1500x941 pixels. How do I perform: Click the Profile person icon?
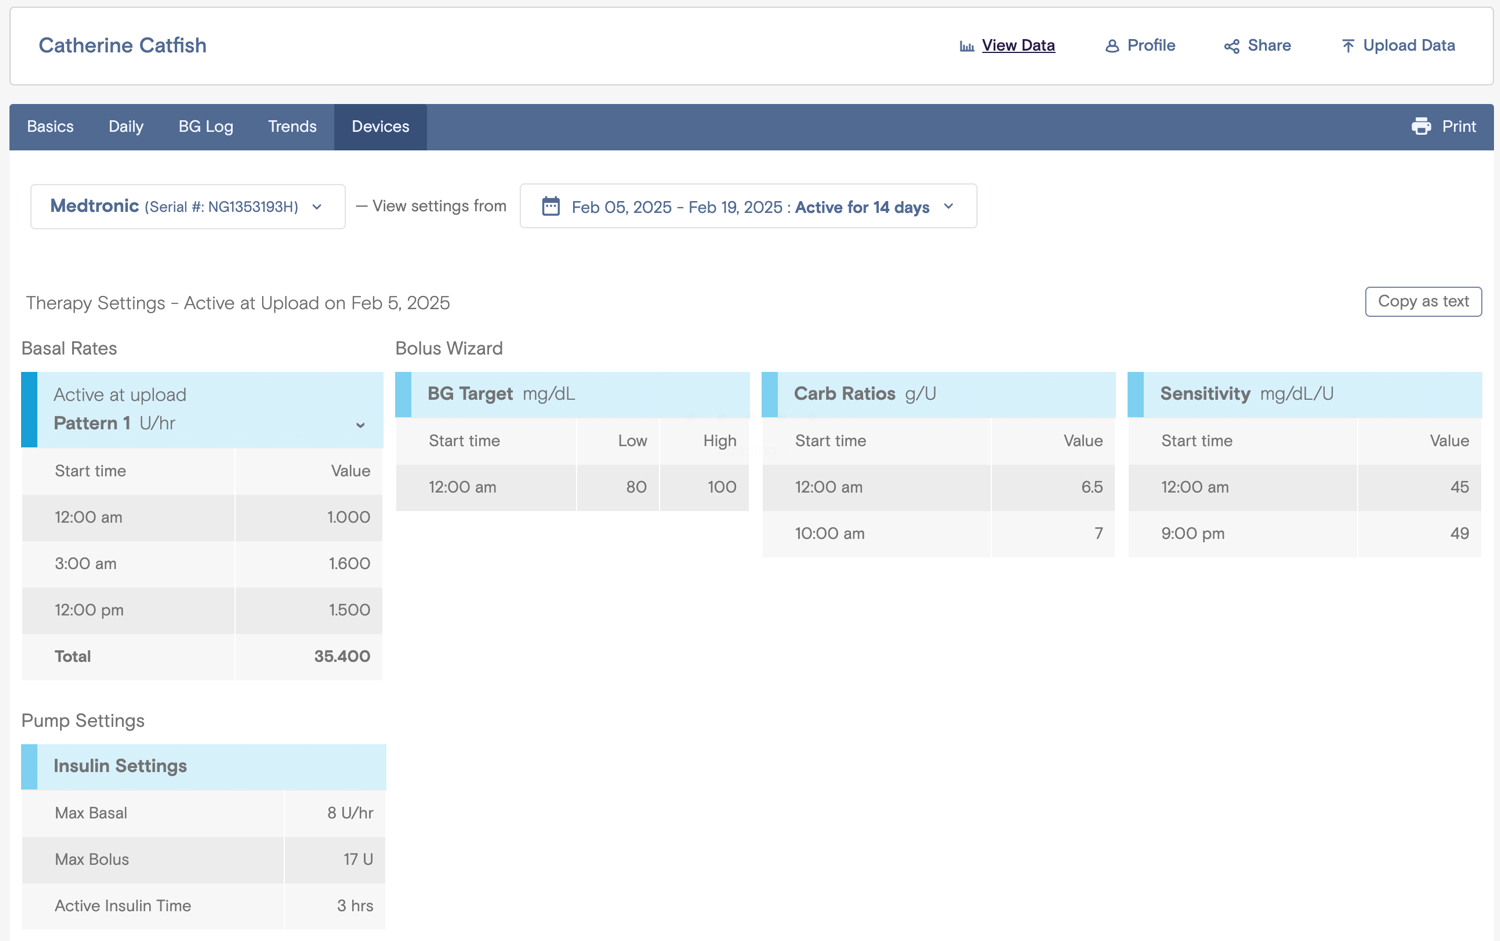point(1111,46)
